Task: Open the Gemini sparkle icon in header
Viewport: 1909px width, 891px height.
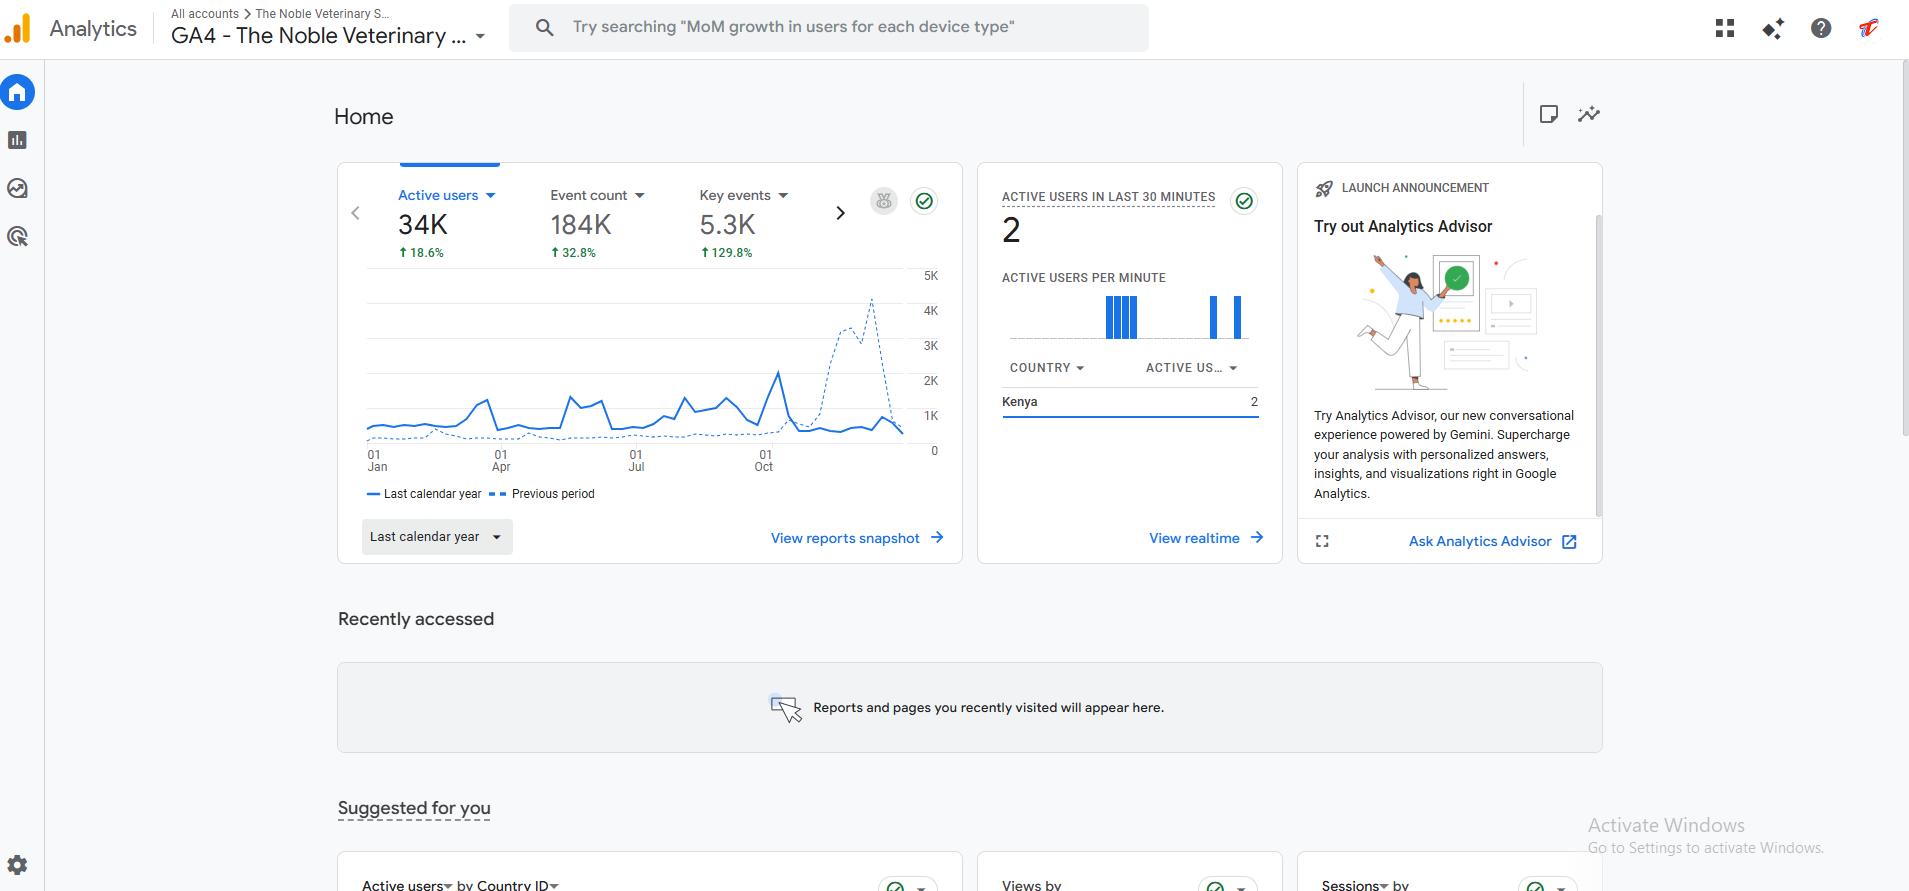Action: [x=1772, y=28]
